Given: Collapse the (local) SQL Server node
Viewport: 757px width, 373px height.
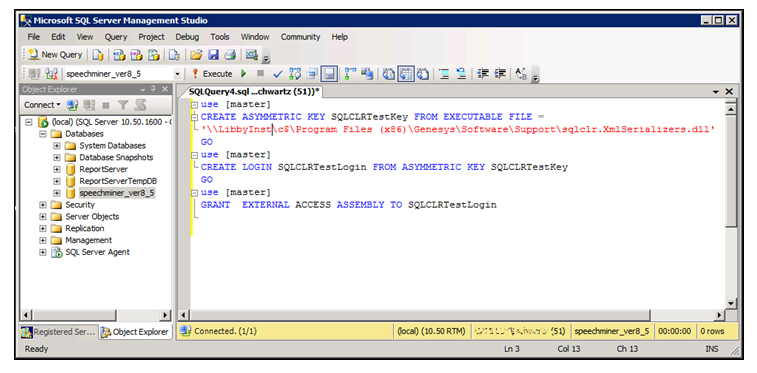Looking at the screenshot, I should pos(28,122).
